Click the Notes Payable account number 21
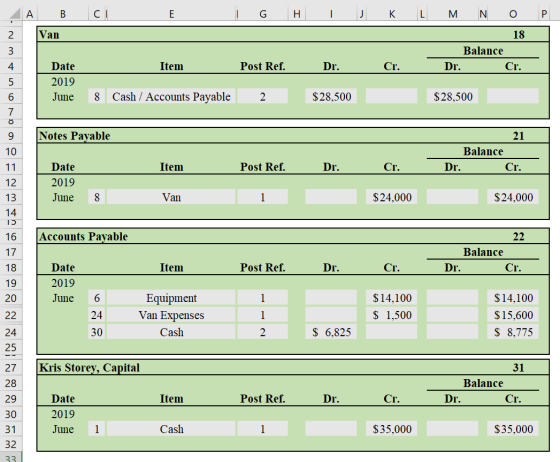 [519, 136]
